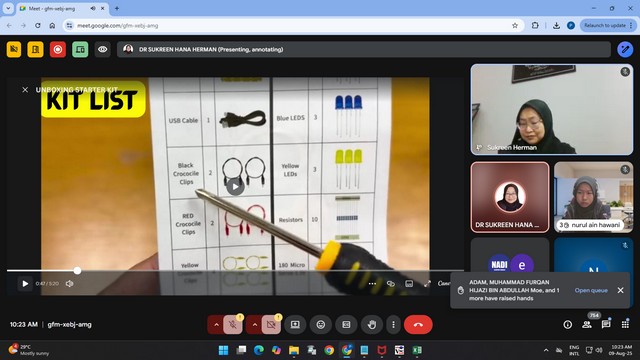Open the chat panel icon
This screenshot has width=640, height=360.
pyautogui.click(x=606, y=324)
